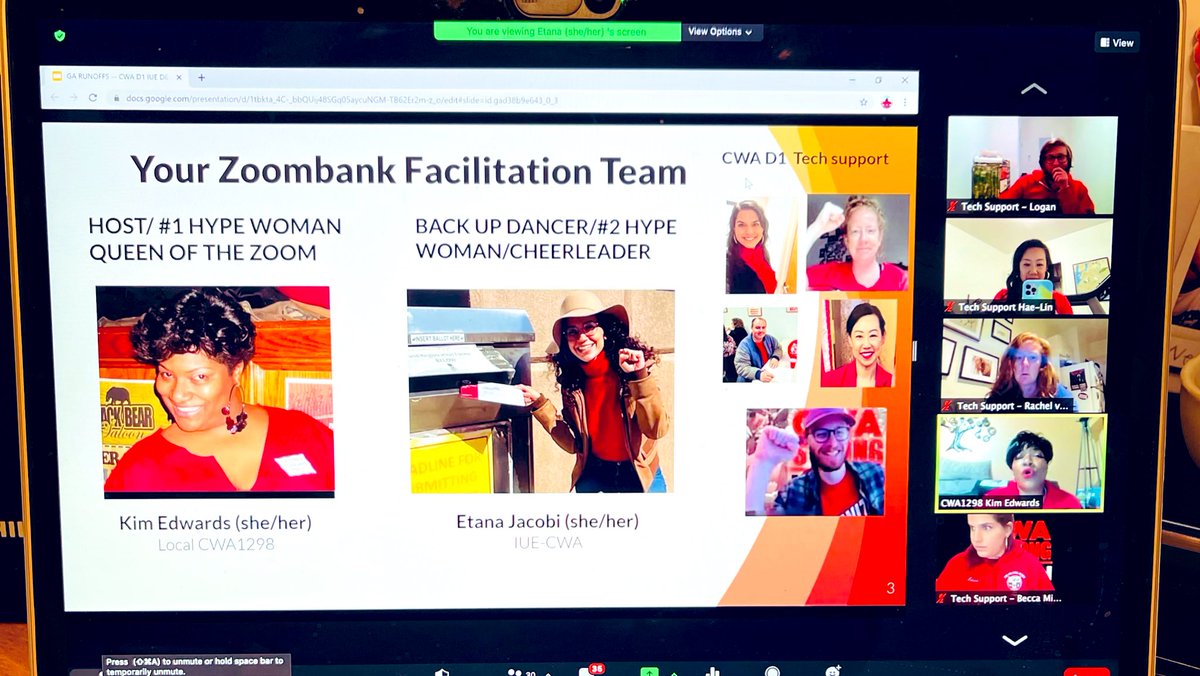This screenshot has height=676, width=1200.
Task: Click muted mic icon beside Rachel's name
Action: point(946,406)
